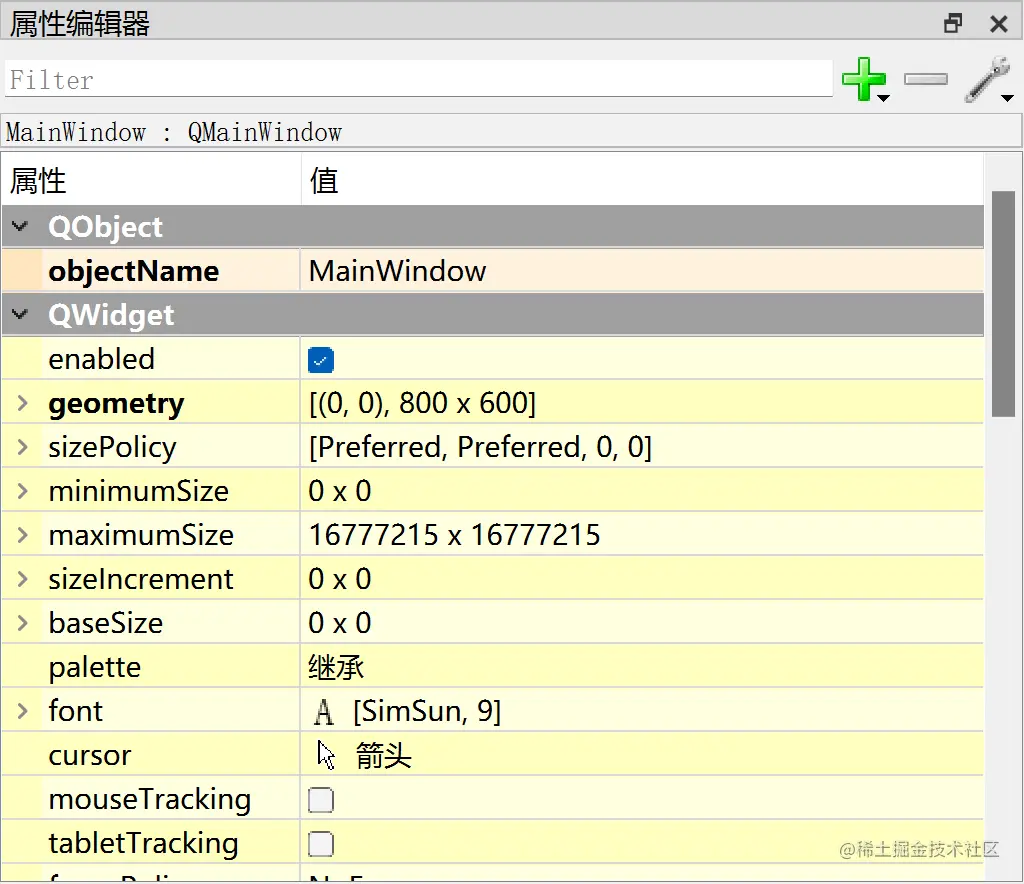
Task: Click the vertical scrollbar thumb
Action: click(1003, 304)
